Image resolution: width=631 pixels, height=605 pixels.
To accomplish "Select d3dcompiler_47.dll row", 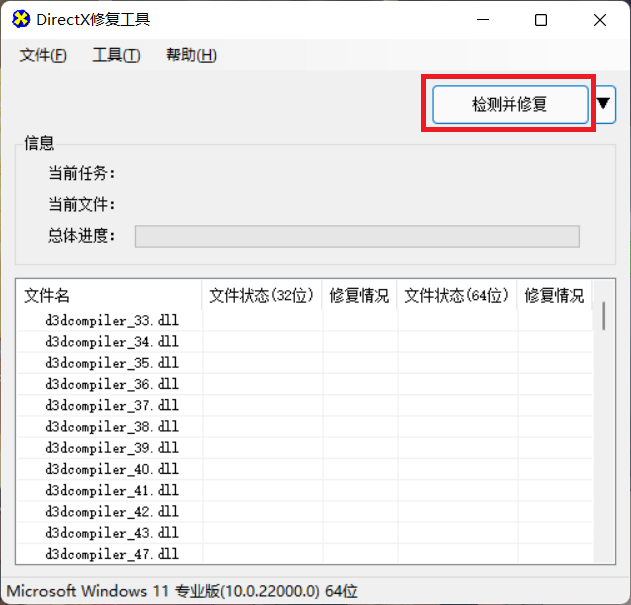I will pos(112,554).
